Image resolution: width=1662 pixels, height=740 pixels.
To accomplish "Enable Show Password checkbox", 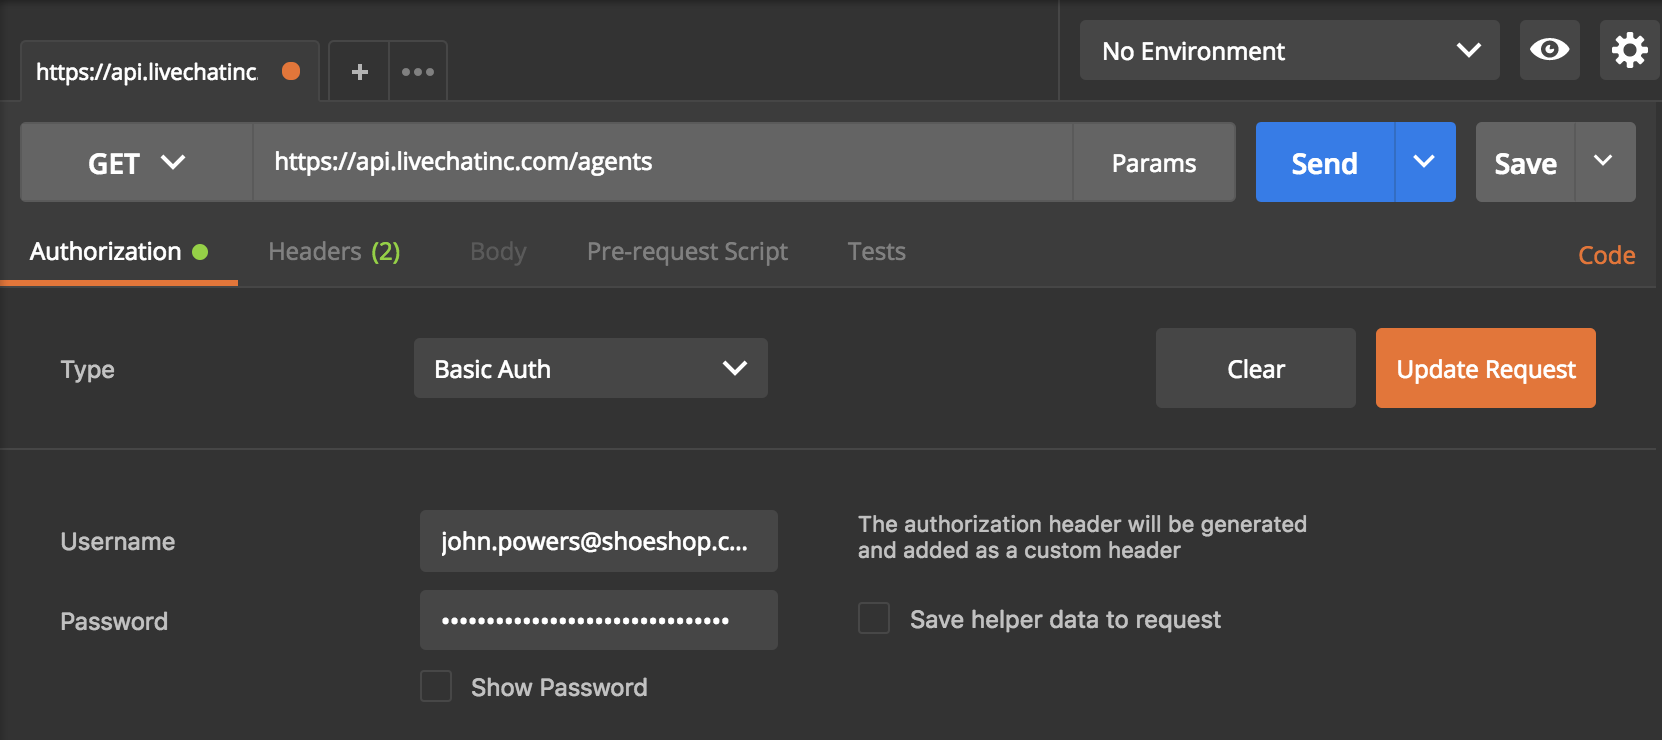I will pos(436,686).
